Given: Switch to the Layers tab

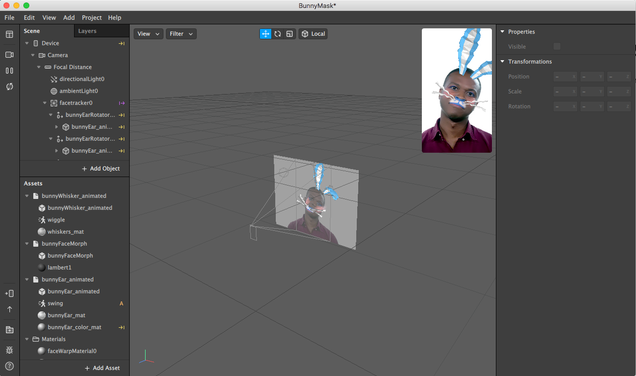Looking at the screenshot, I should click(87, 31).
